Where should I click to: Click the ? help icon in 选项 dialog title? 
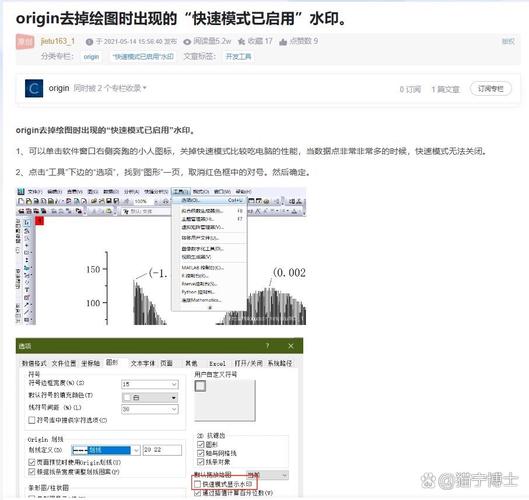[267, 346]
